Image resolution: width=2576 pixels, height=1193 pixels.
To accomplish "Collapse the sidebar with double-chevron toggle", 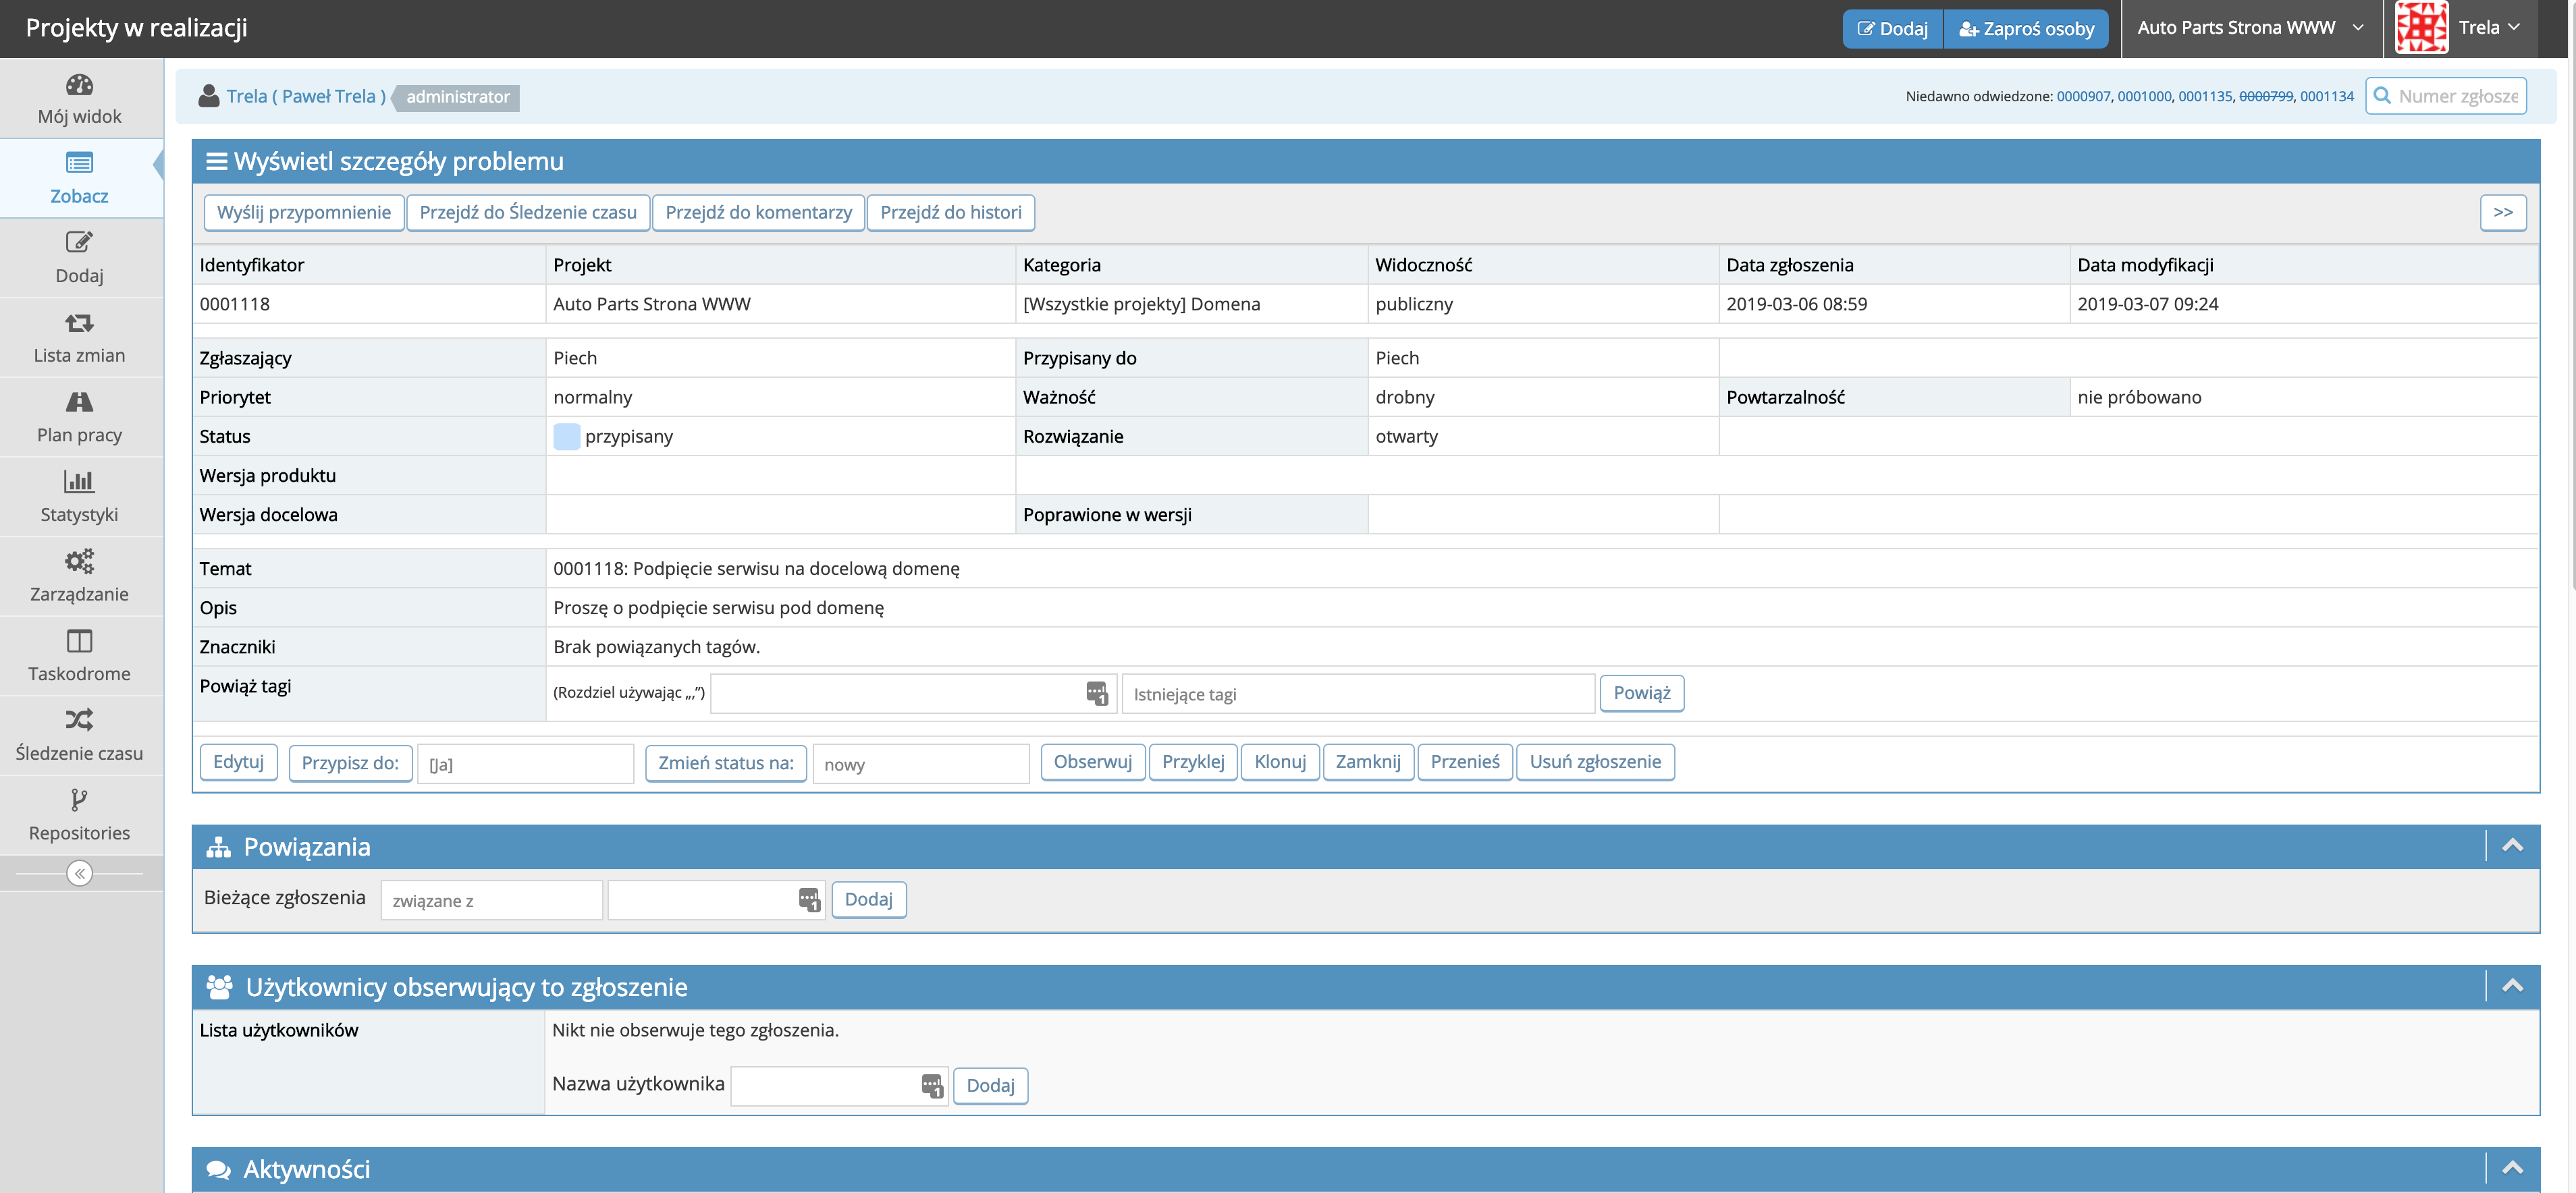I will coord(79,874).
